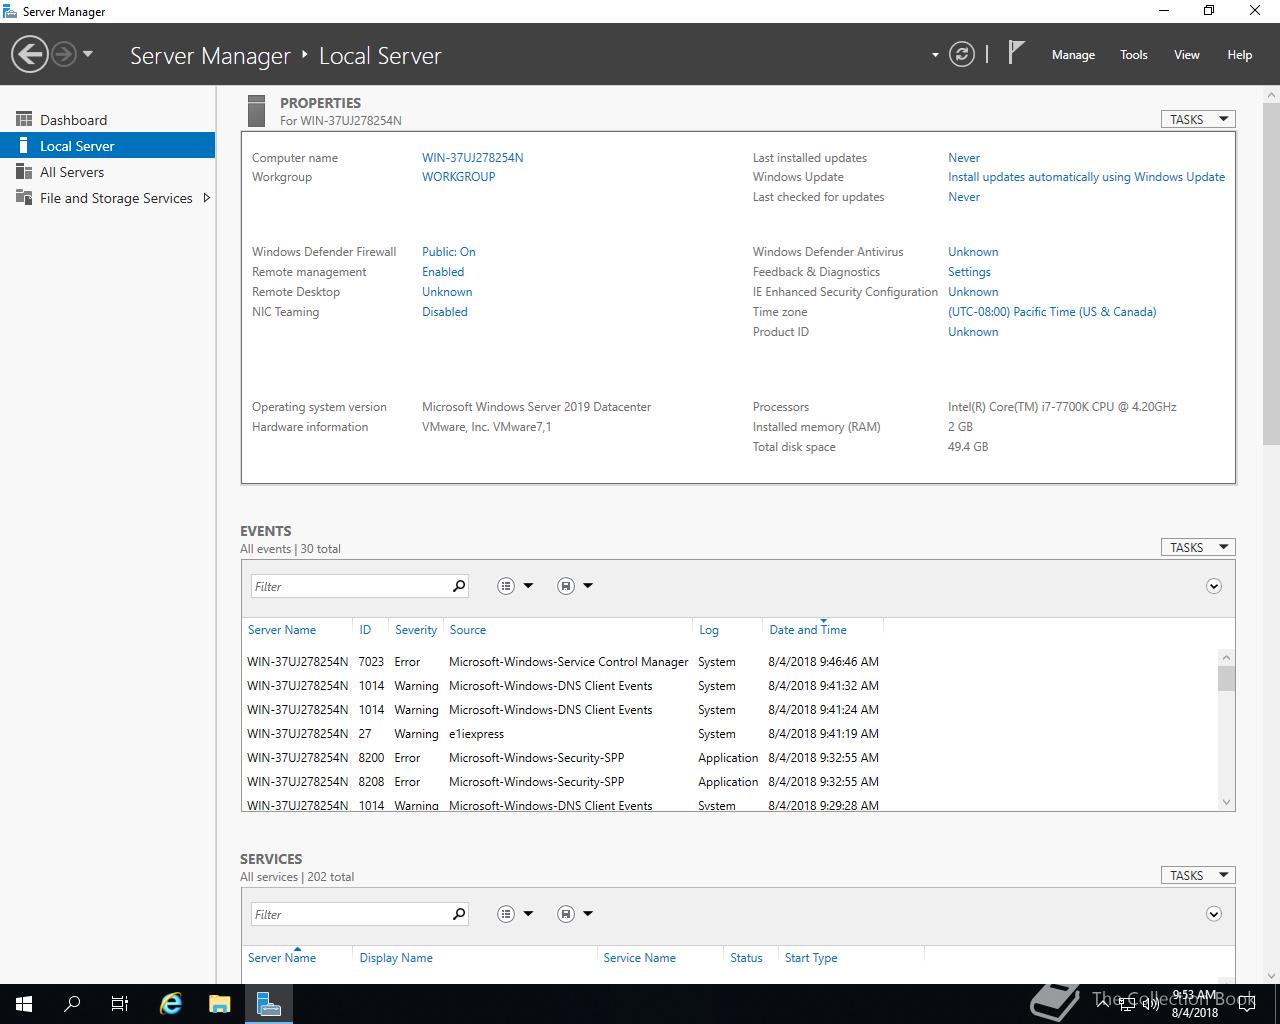Click the refresh icon in header
The width and height of the screenshot is (1280, 1024).
(961, 54)
